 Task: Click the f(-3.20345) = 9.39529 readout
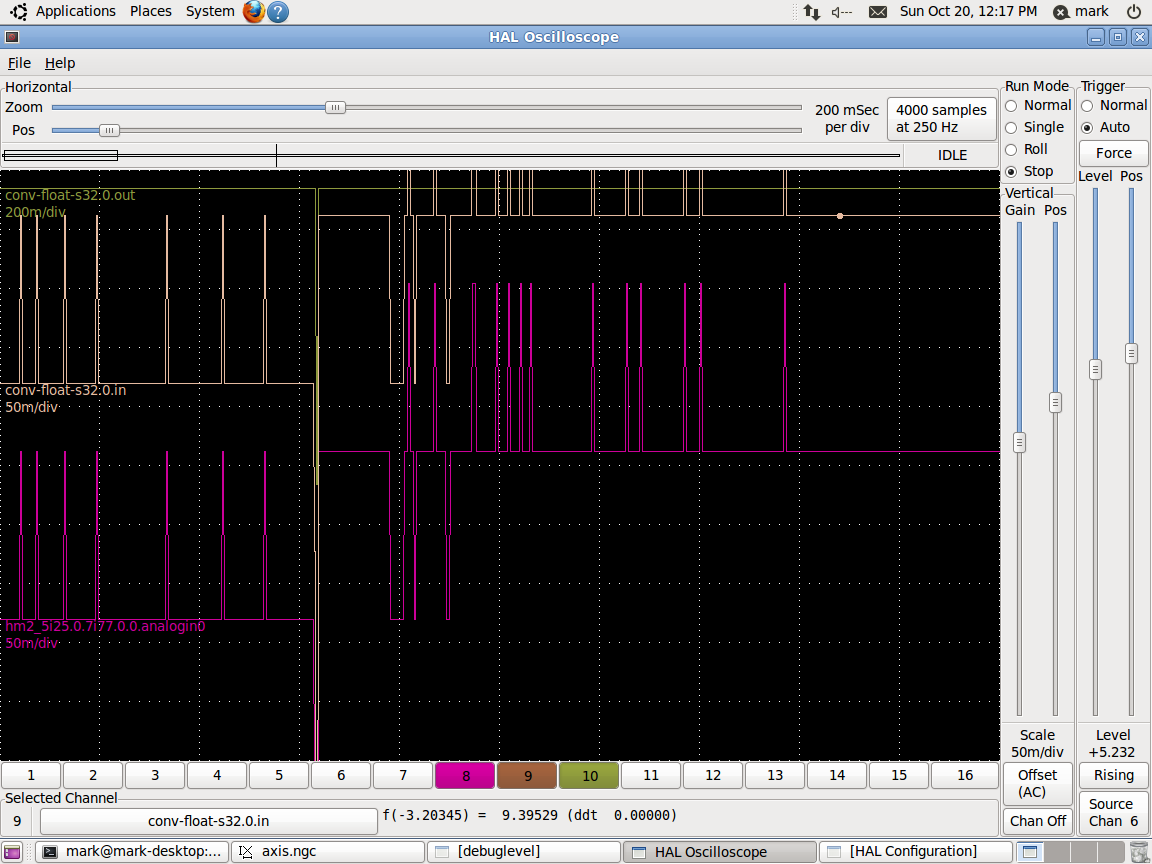530,816
